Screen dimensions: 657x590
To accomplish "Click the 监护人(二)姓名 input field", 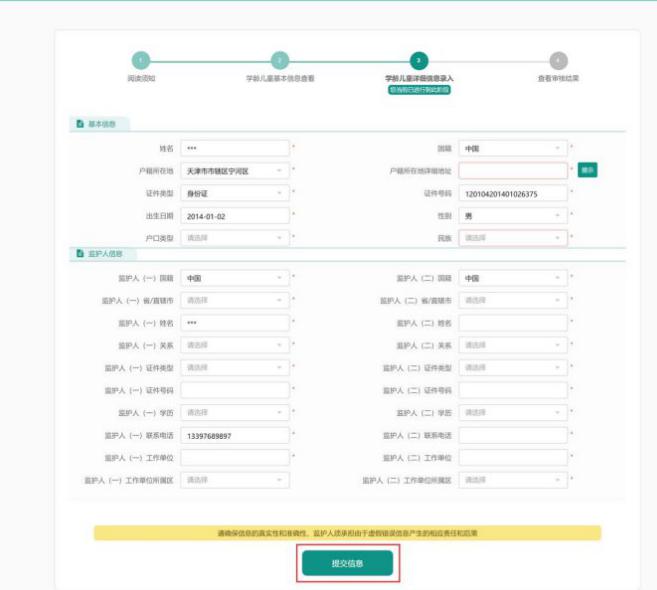I will 512,323.
